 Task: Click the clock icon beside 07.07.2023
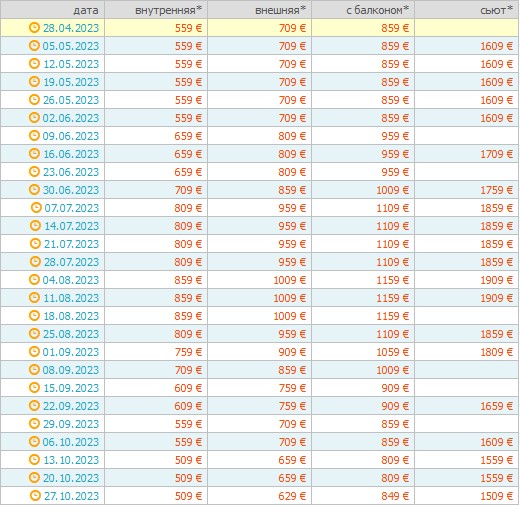36,207
